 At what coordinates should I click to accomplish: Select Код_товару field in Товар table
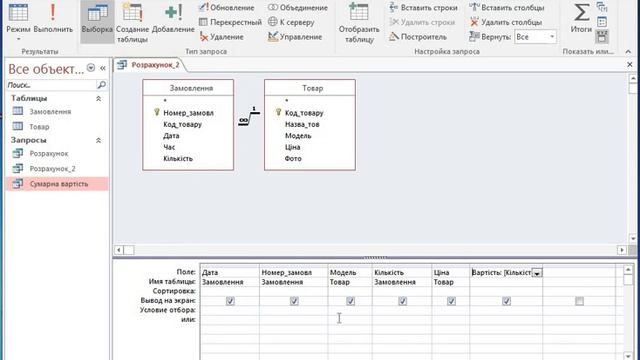coord(304,113)
